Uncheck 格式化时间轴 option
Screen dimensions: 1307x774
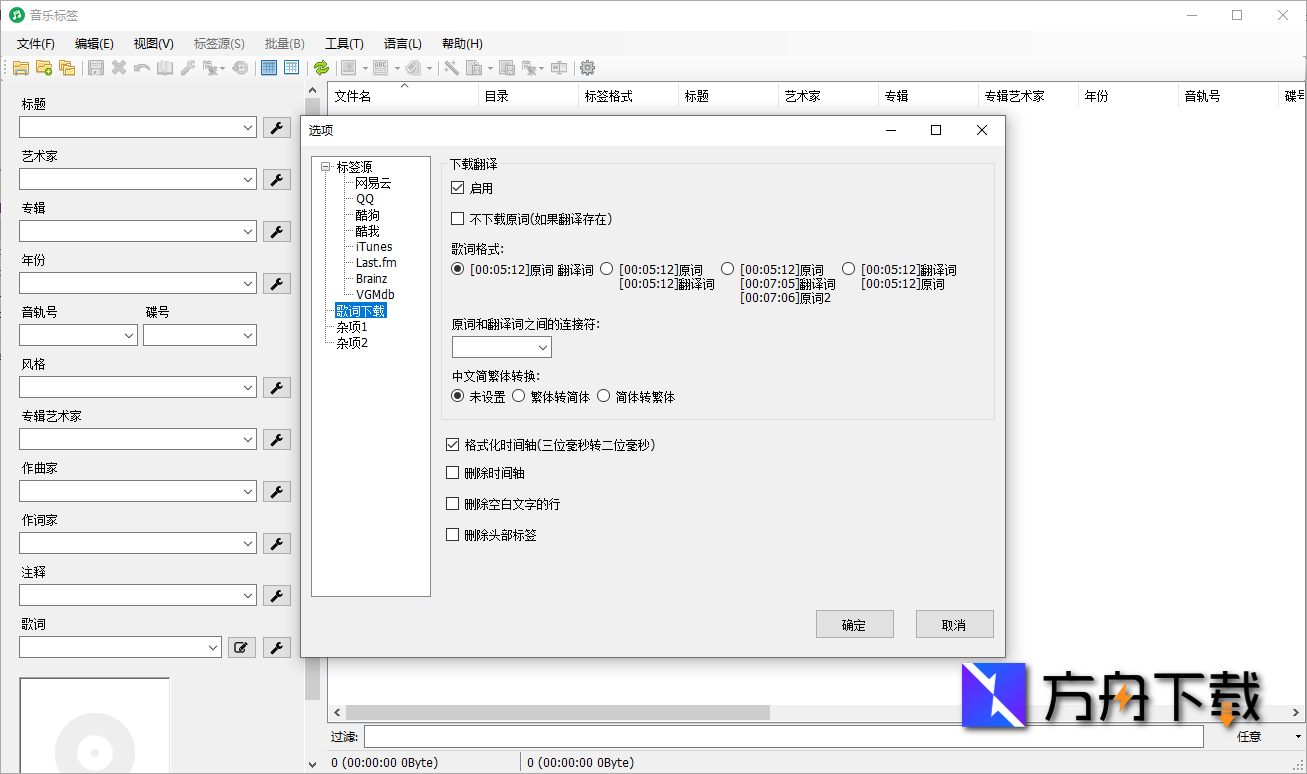(x=452, y=444)
